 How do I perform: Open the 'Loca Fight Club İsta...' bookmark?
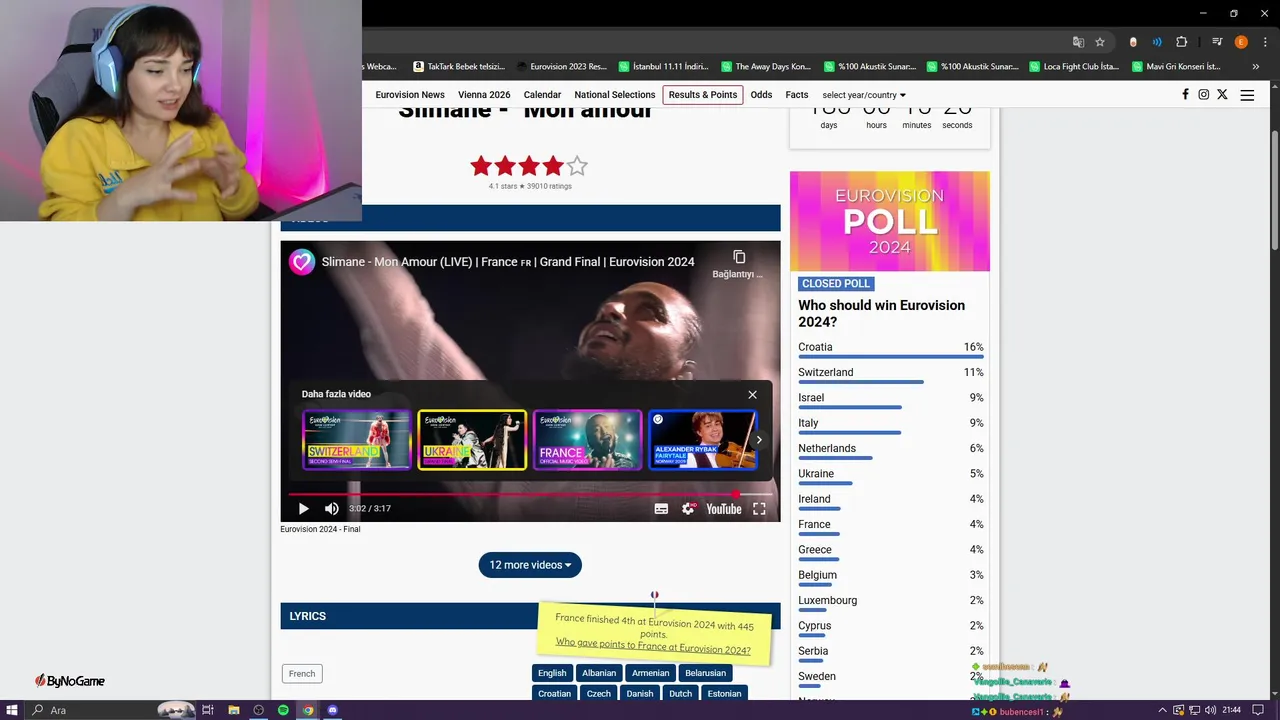[x=1073, y=67]
